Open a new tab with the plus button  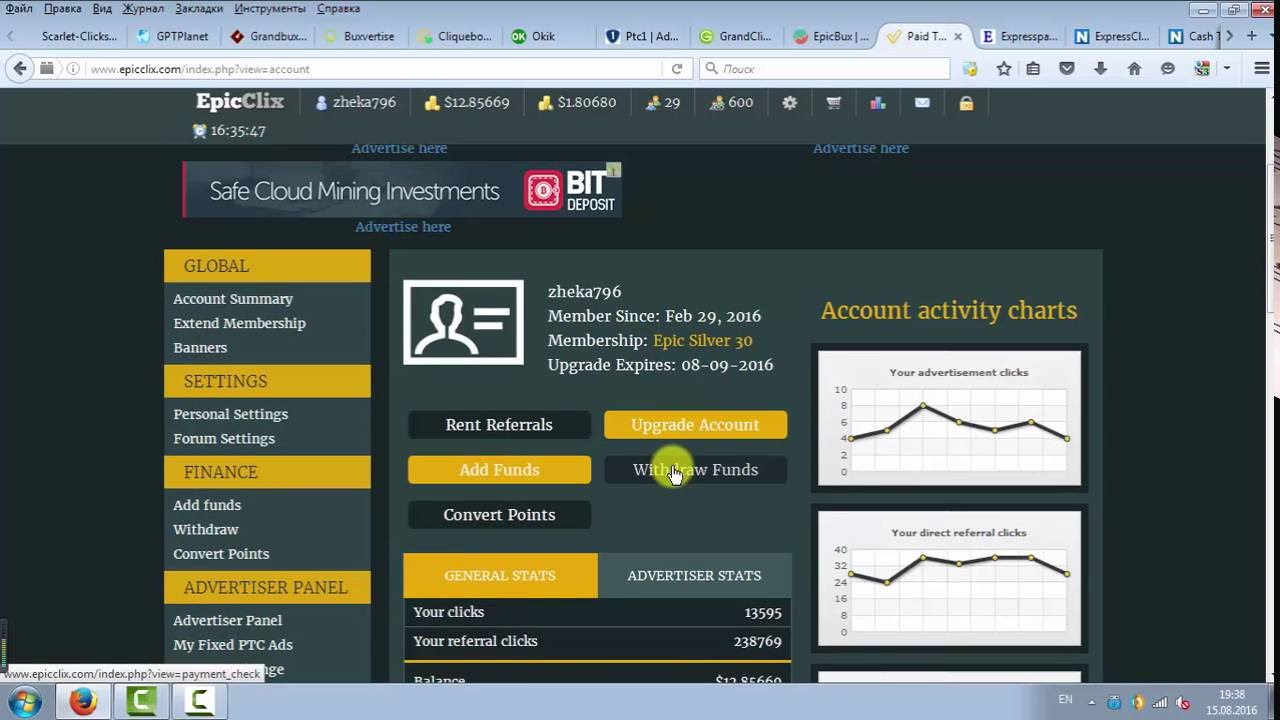point(1252,36)
